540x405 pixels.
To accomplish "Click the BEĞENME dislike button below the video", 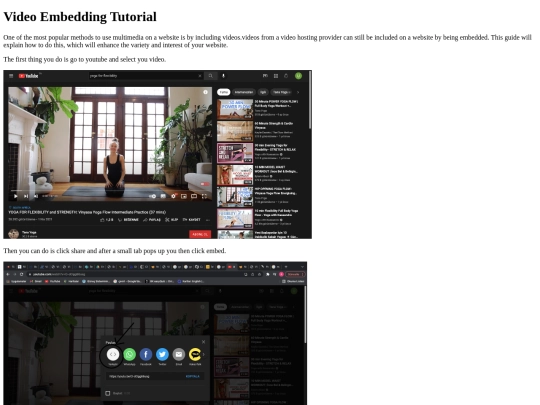I will click(128, 220).
